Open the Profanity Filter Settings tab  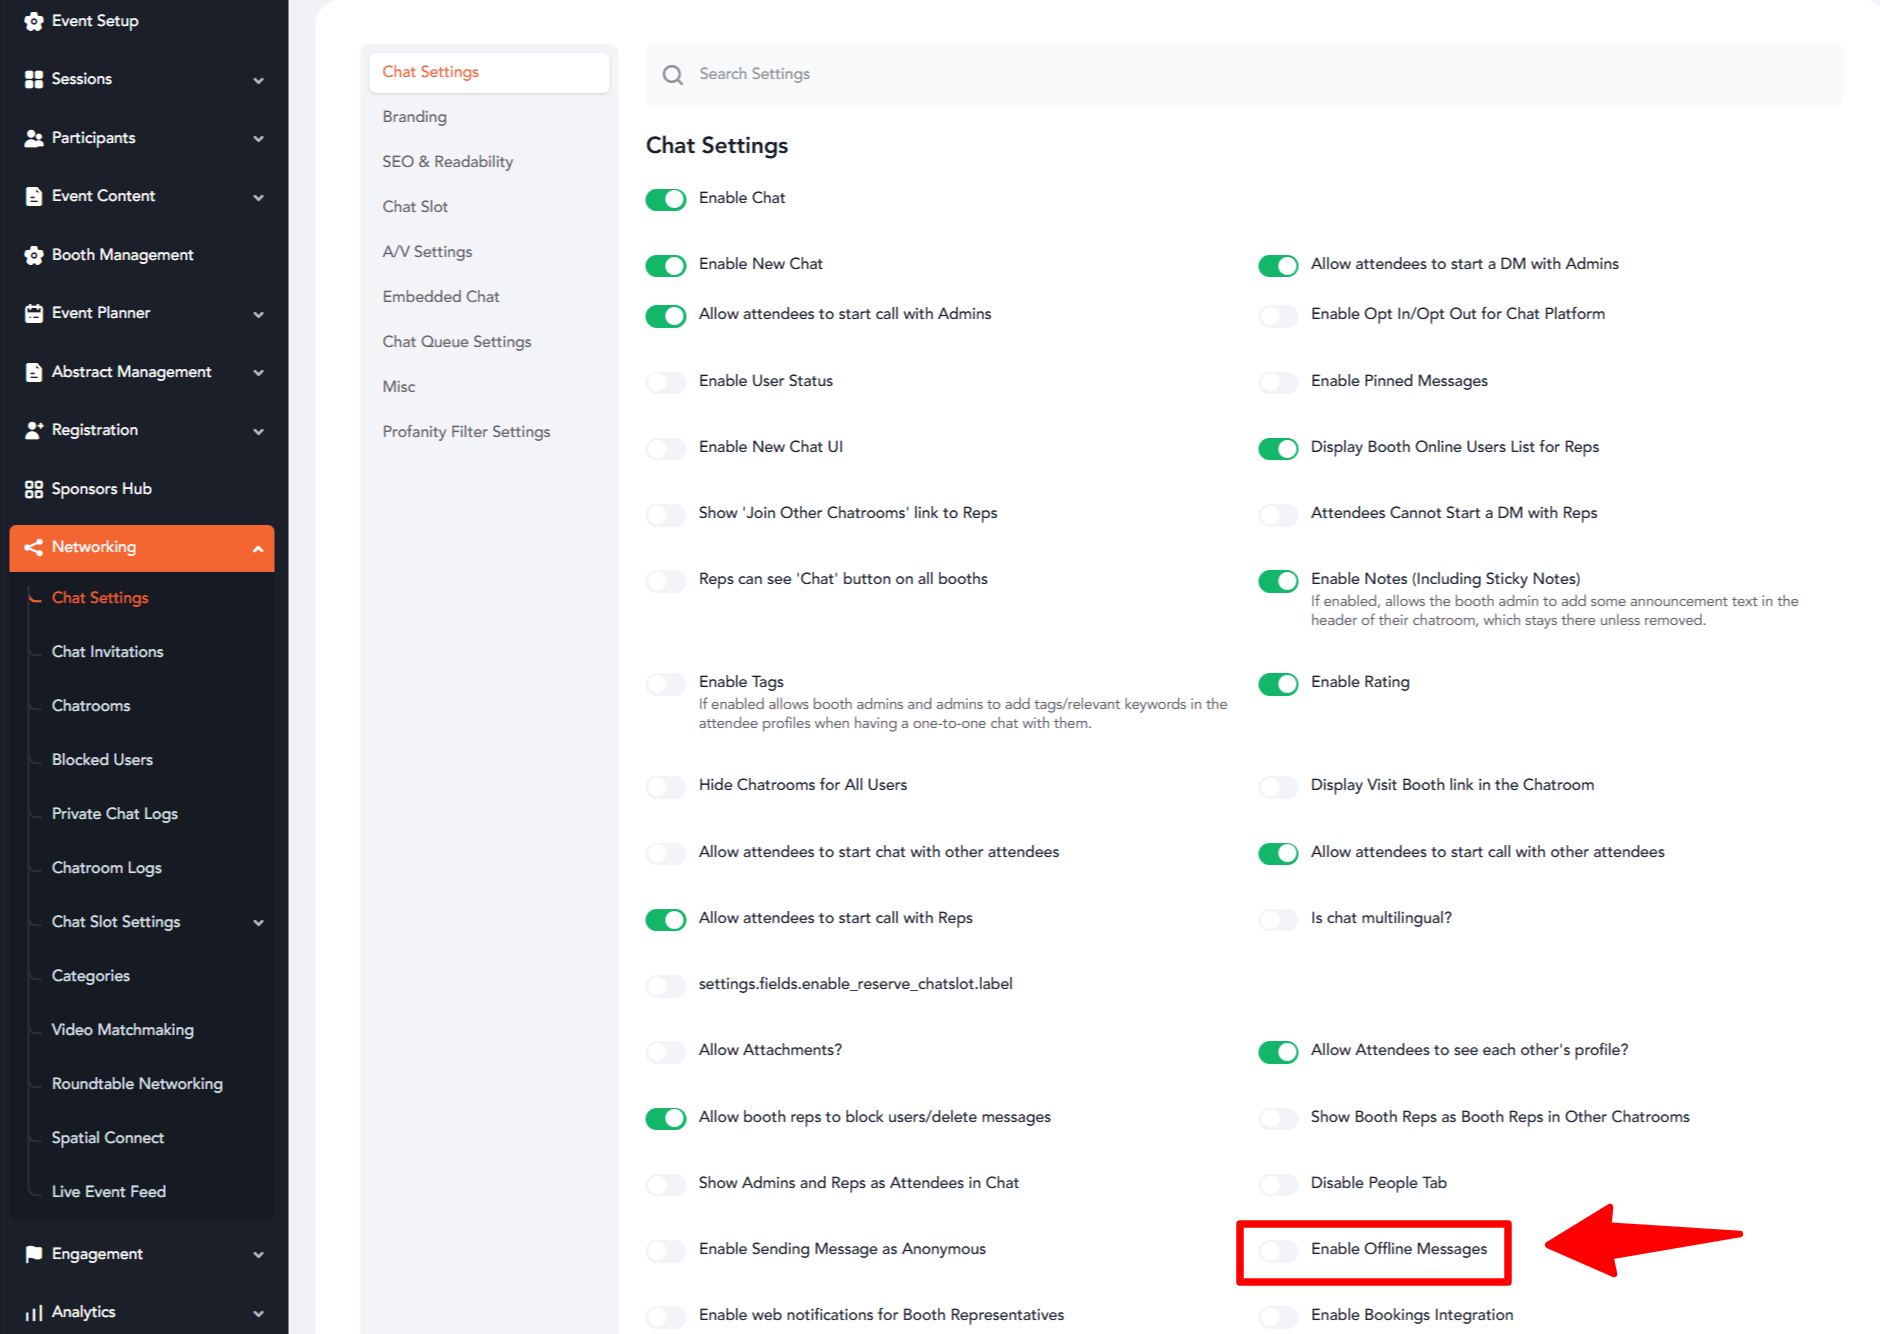tap(466, 431)
